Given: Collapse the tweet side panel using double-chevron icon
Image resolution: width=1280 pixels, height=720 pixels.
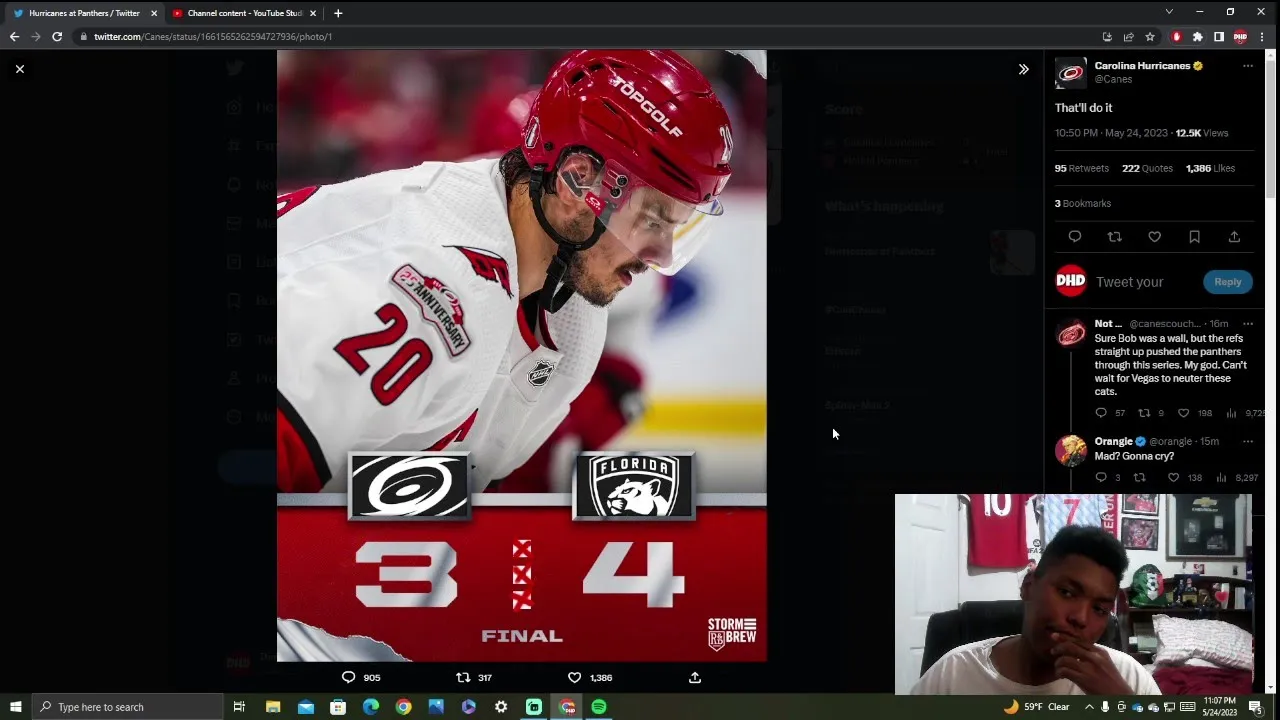Looking at the screenshot, I should click(x=1023, y=69).
